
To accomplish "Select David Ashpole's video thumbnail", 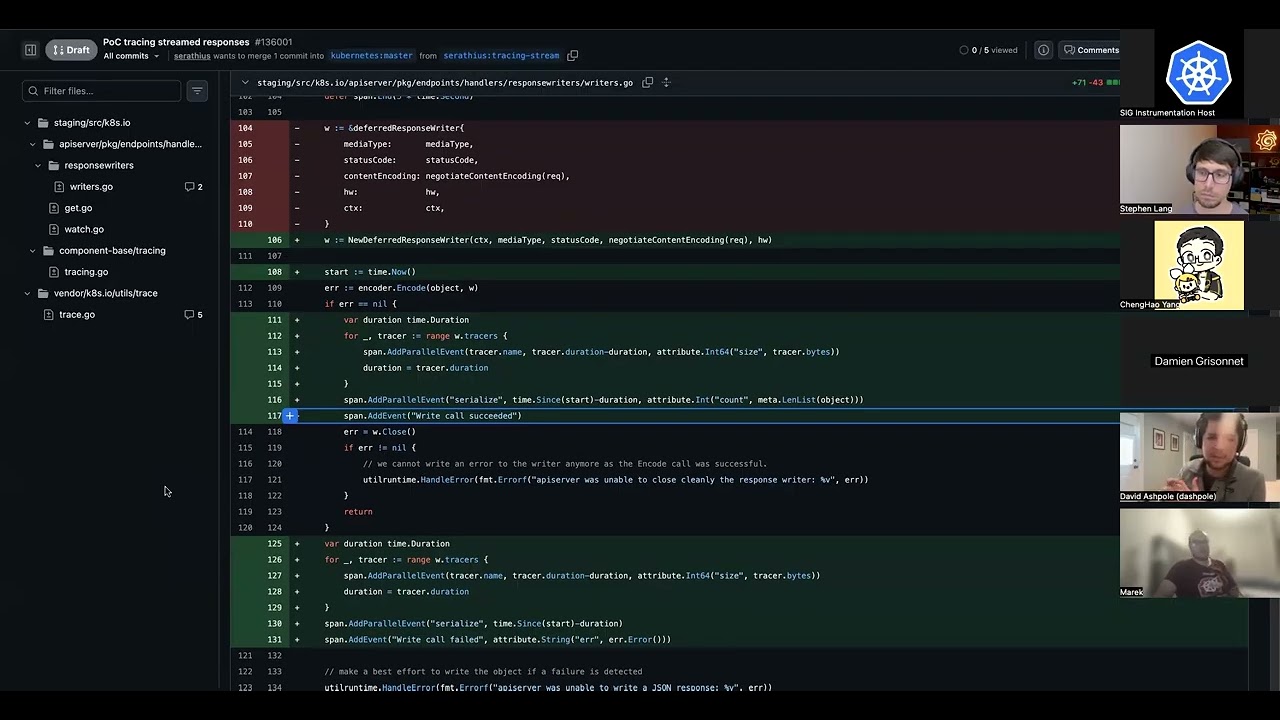I will pyautogui.click(x=1199, y=457).
